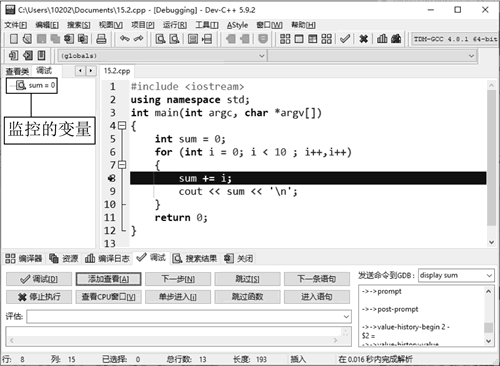Click the Stop execution X toolbar icon
500x366 pixels.
(x=364, y=39)
